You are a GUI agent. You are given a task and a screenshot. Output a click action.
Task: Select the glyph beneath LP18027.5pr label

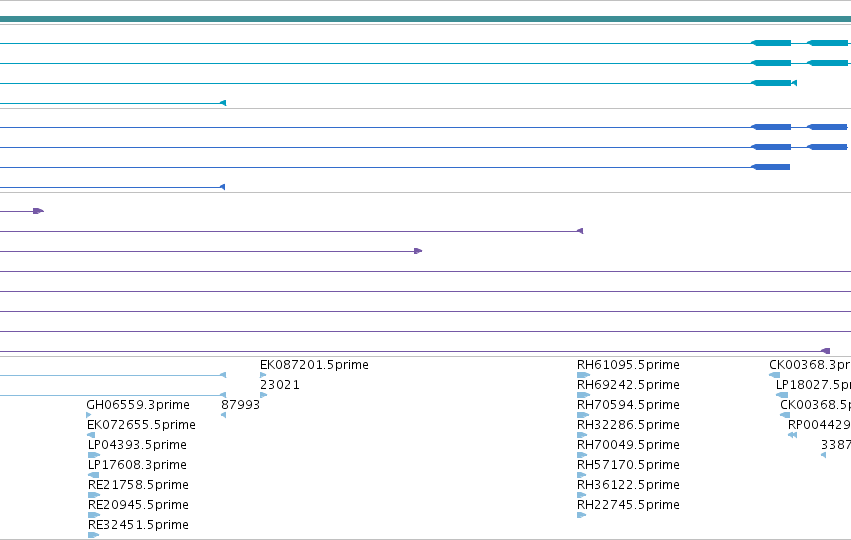[782, 395]
